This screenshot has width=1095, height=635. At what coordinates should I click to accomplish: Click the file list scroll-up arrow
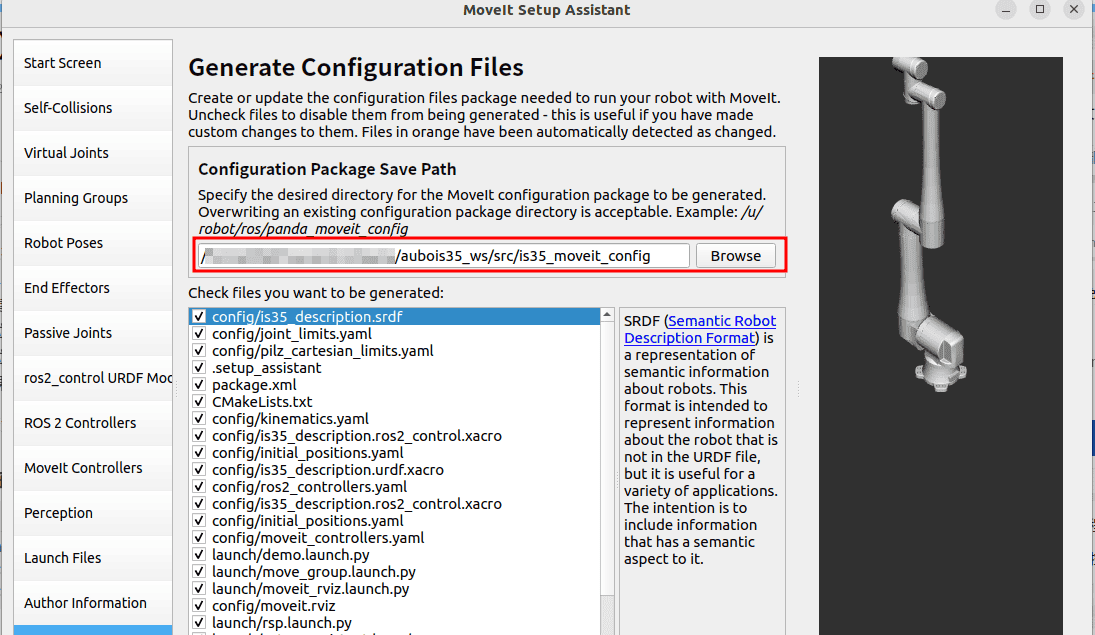click(x=607, y=315)
